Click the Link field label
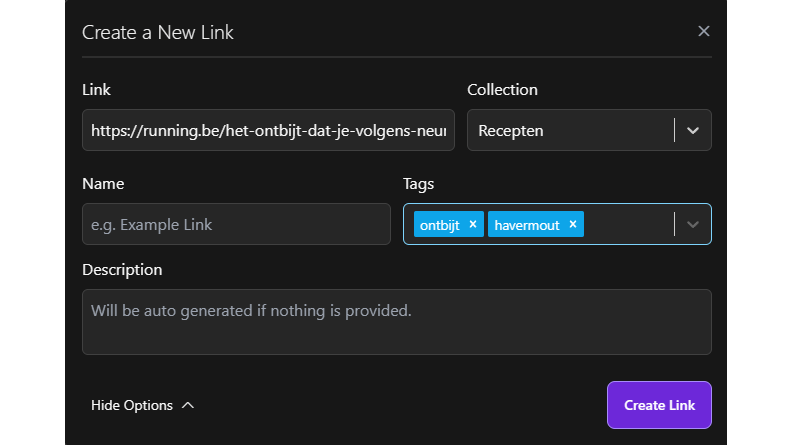The height and width of the screenshot is (445, 791). point(96,90)
